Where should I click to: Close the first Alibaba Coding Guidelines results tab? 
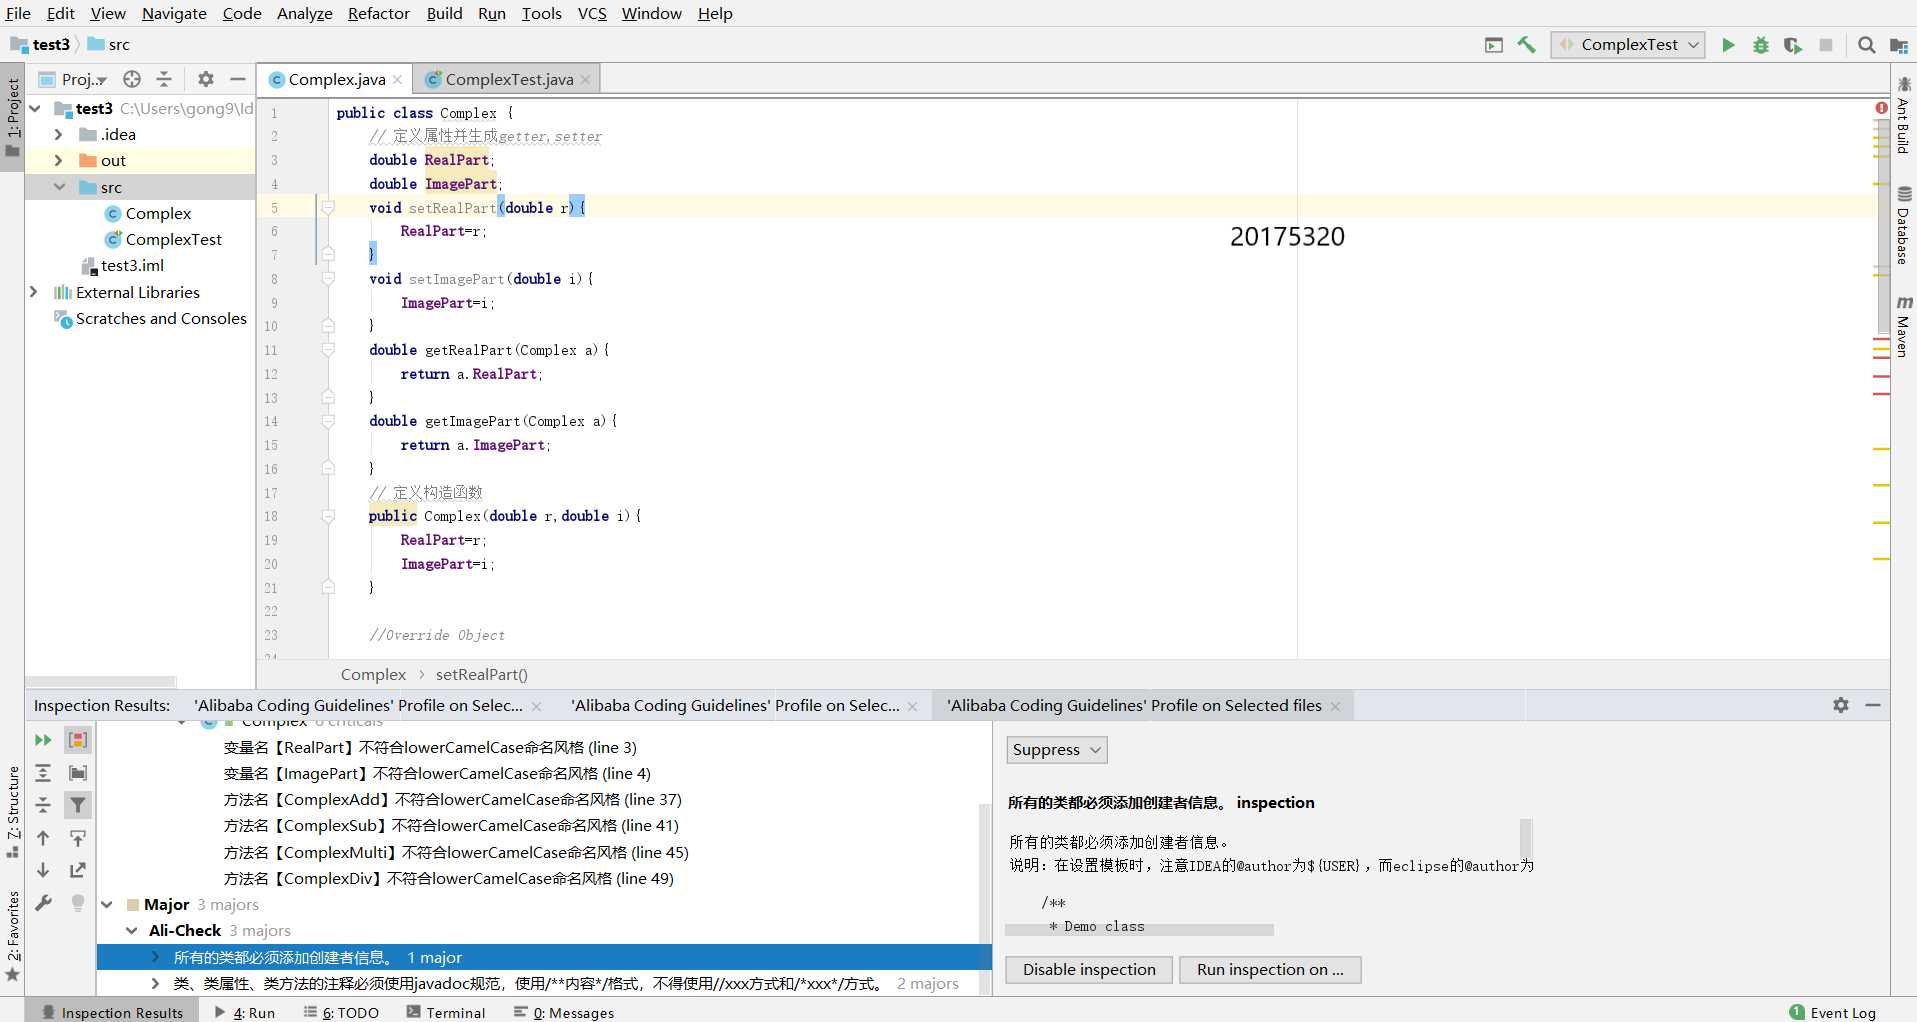pos(536,706)
